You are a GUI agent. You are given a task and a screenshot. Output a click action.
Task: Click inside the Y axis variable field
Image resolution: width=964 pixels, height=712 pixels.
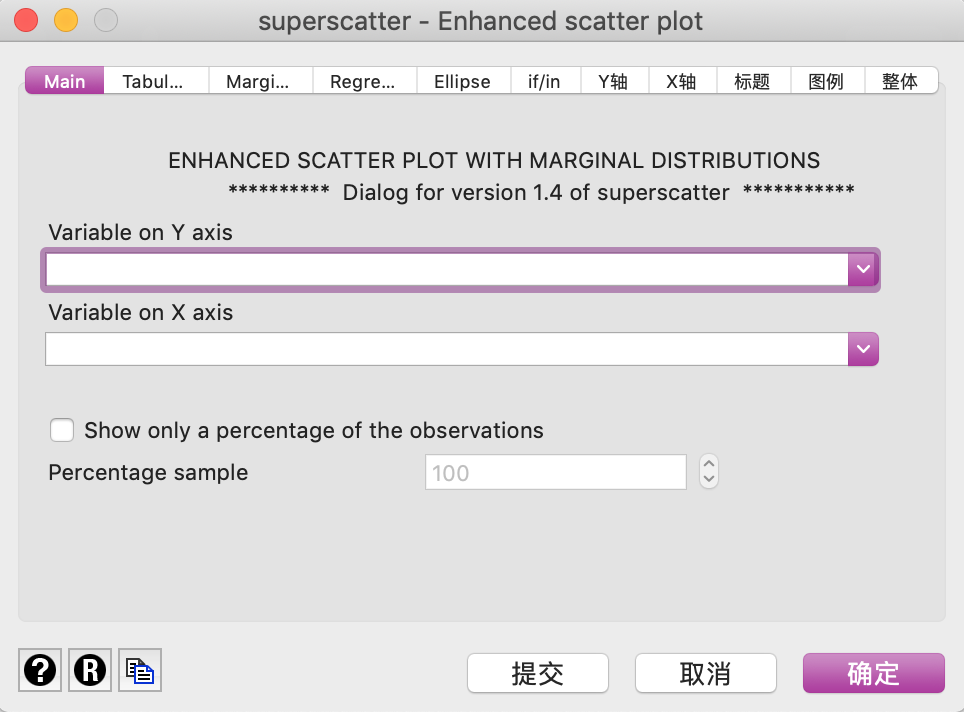[447, 269]
